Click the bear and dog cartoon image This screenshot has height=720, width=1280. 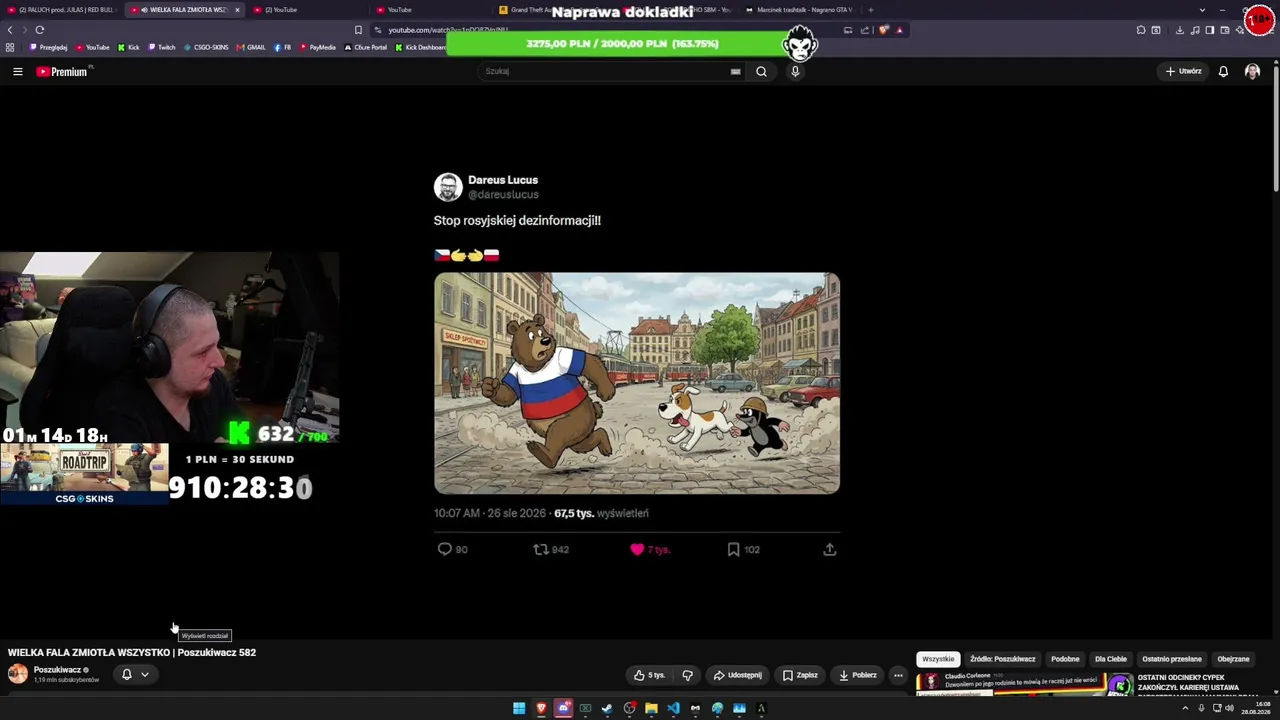(x=637, y=383)
